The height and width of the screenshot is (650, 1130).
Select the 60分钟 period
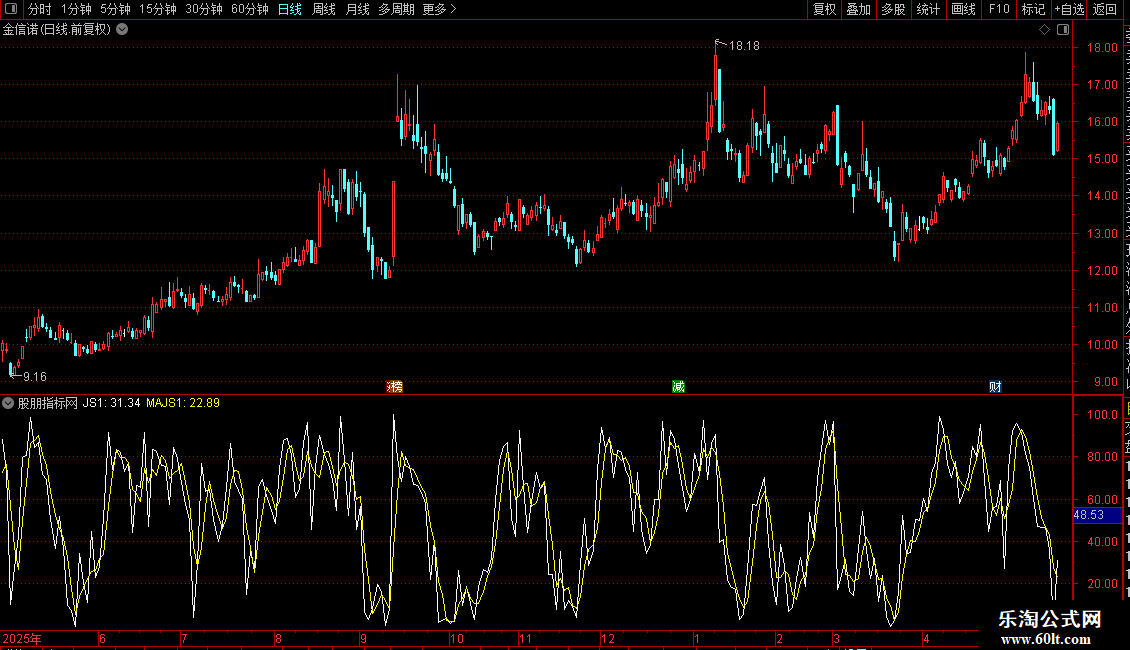(x=250, y=9)
